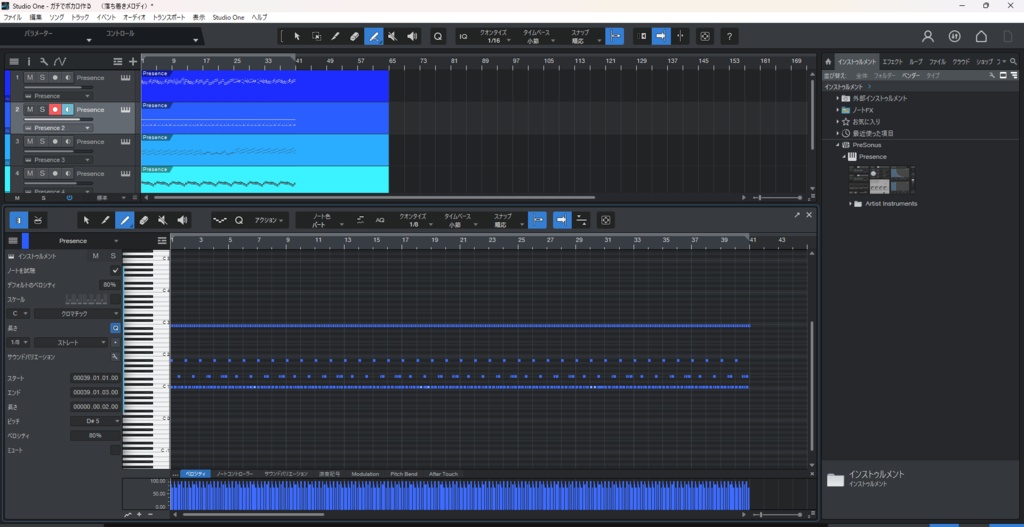1024x527 pixels.
Task: Click the add track plus icon
Action: point(133,61)
